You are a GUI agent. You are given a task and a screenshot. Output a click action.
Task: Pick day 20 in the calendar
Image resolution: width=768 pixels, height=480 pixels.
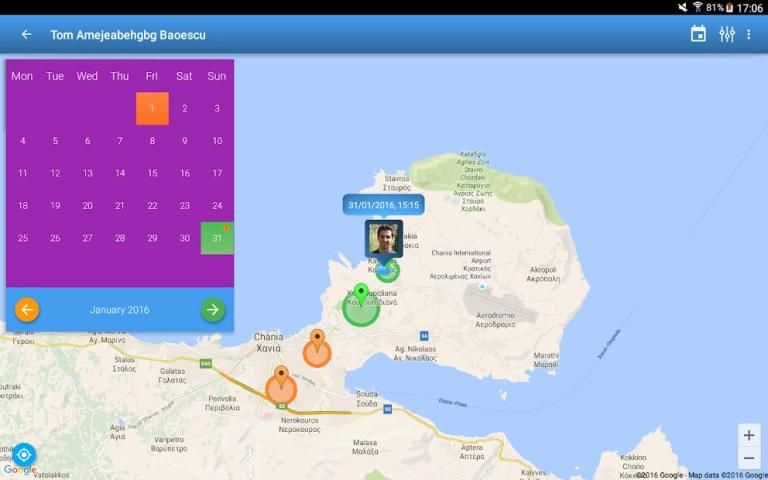pos(87,206)
